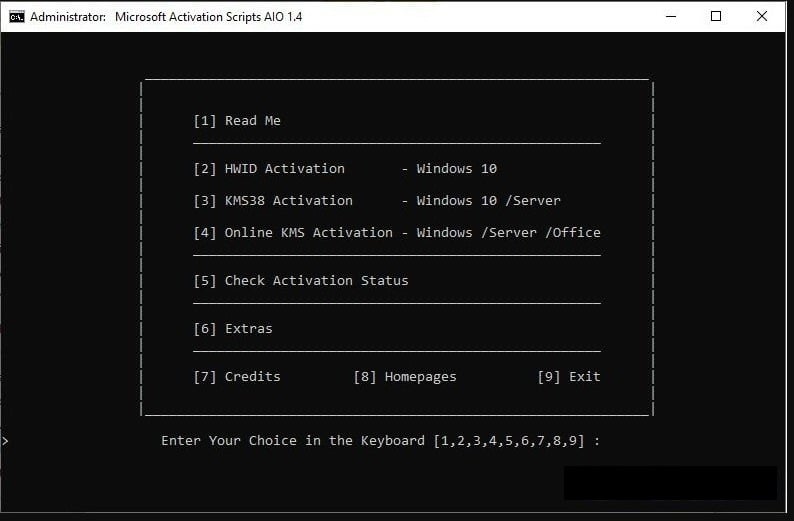The width and height of the screenshot is (794, 521).
Task: Focus the 'Enter Your Choice' prompt line
Action: click(380, 441)
